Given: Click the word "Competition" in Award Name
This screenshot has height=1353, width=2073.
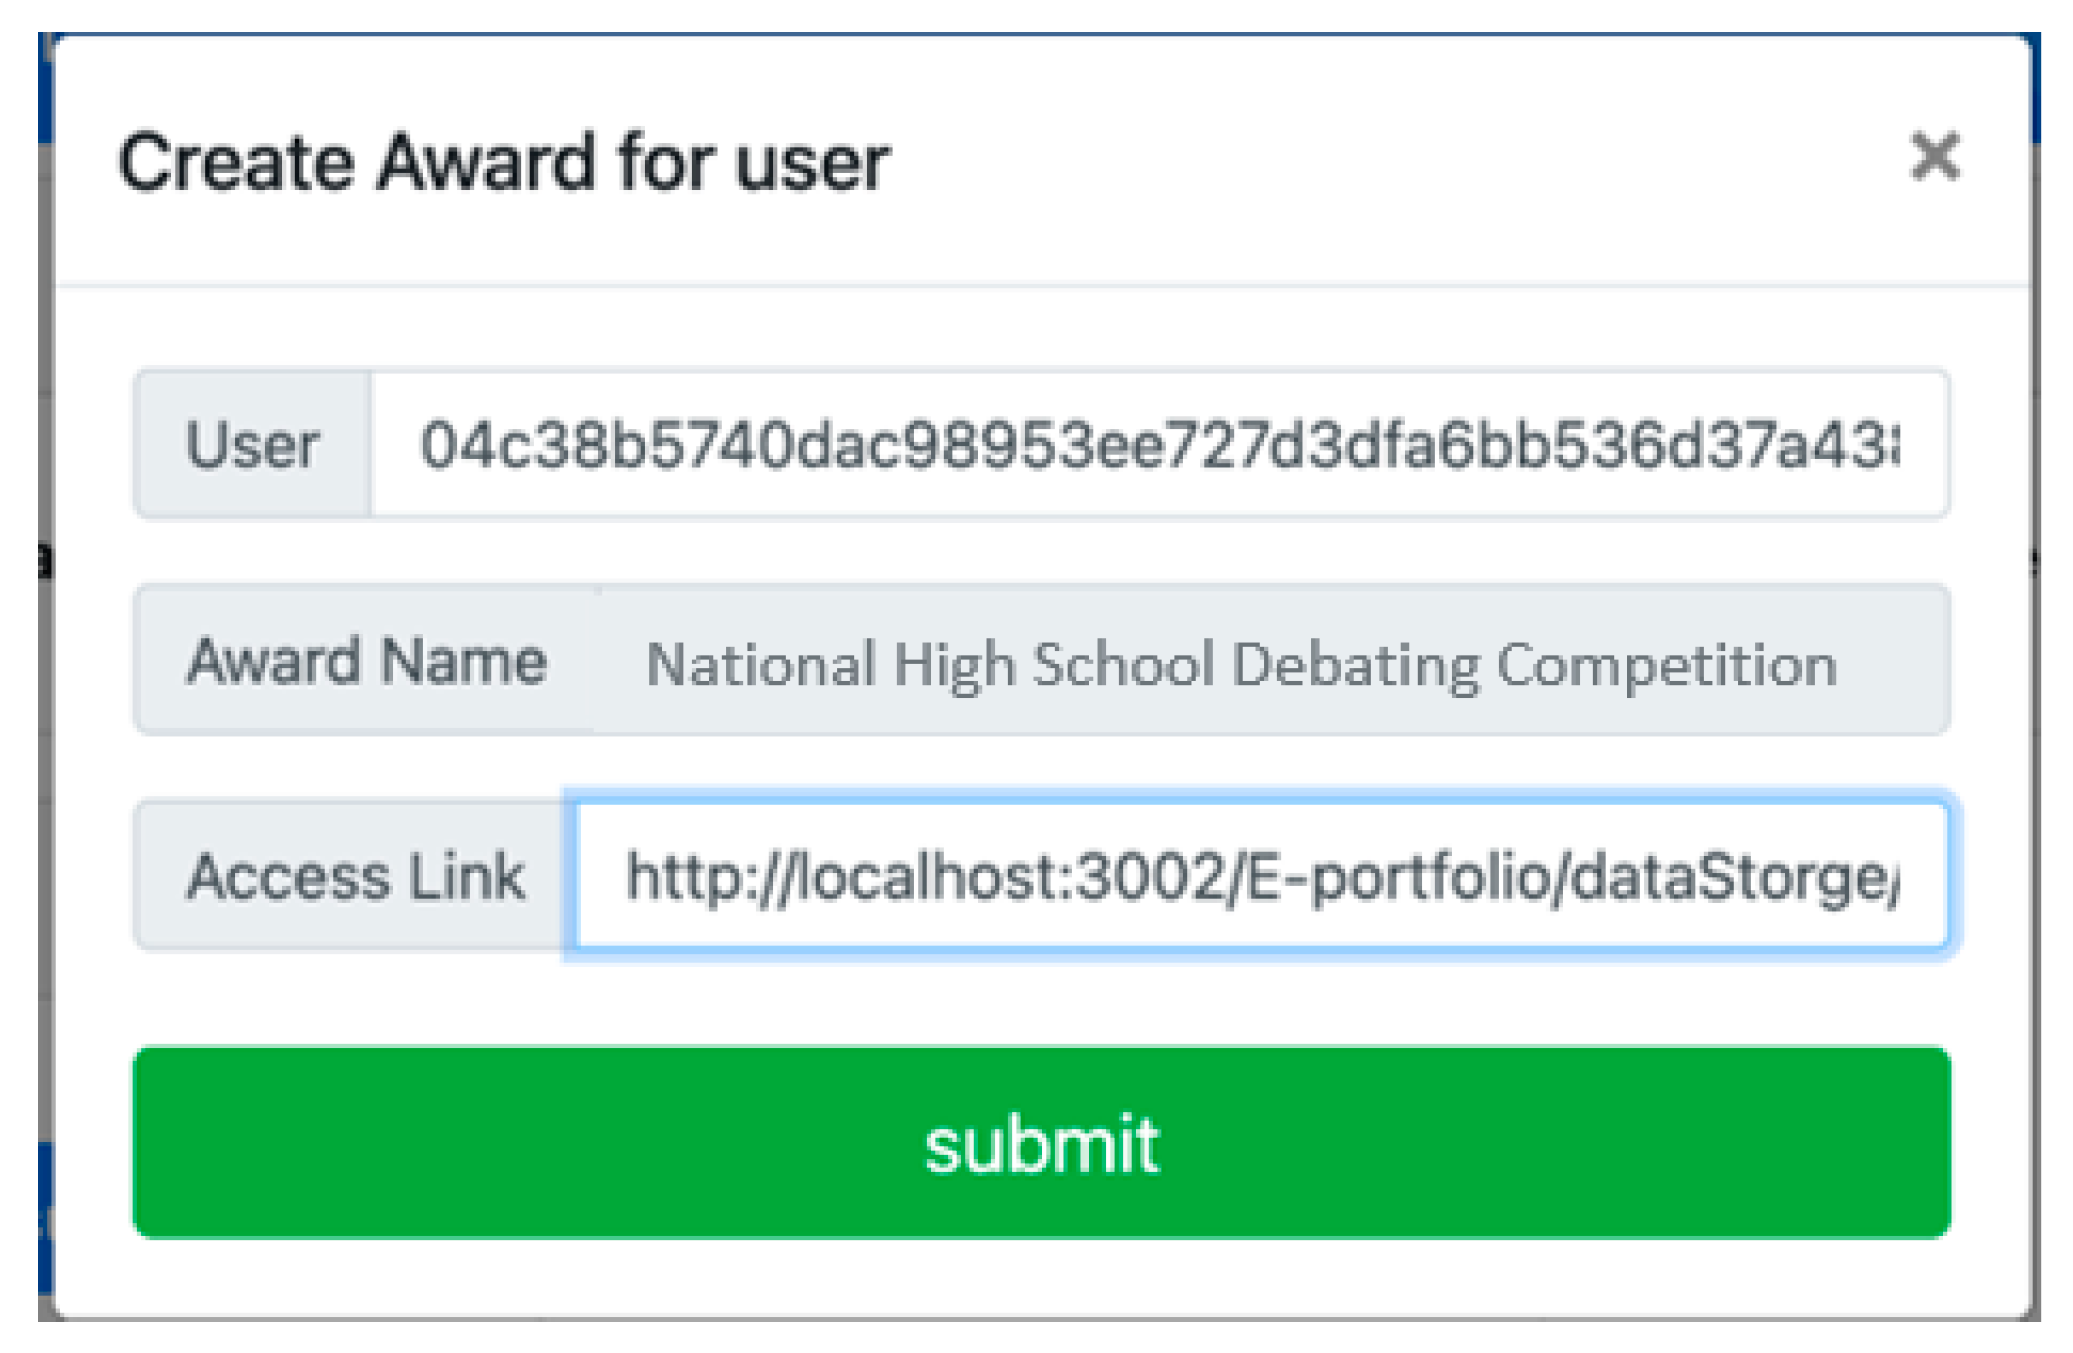Looking at the screenshot, I should pos(1666,664).
